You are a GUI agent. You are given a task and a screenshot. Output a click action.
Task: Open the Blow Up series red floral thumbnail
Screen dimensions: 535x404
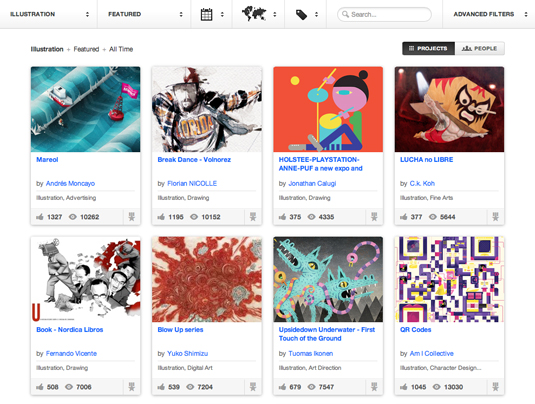click(207, 279)
